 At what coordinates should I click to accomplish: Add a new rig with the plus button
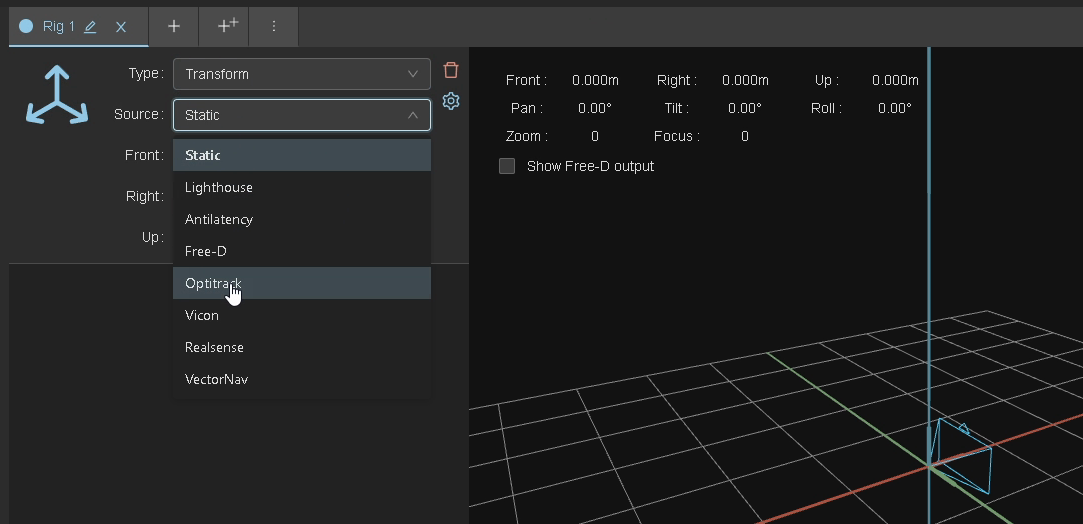coord(173,26)
